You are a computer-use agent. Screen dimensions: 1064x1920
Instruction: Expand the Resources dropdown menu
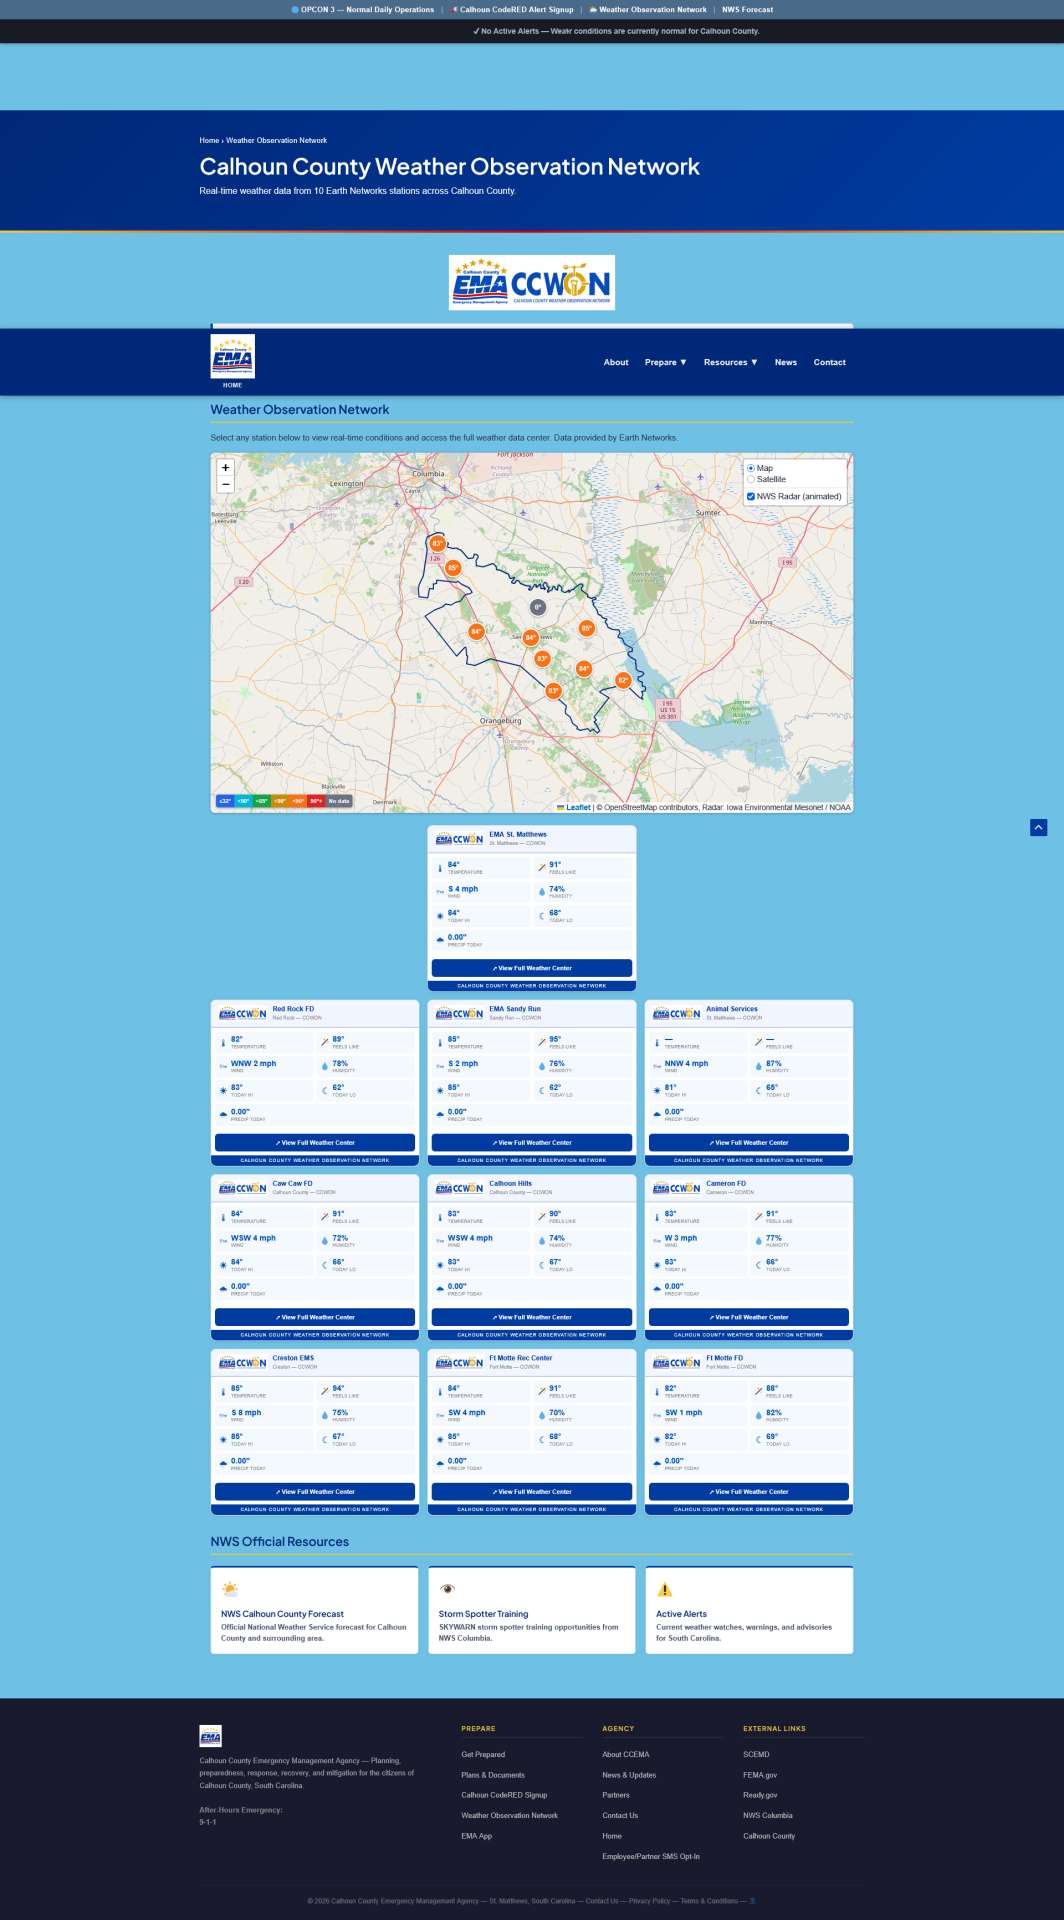731,362
